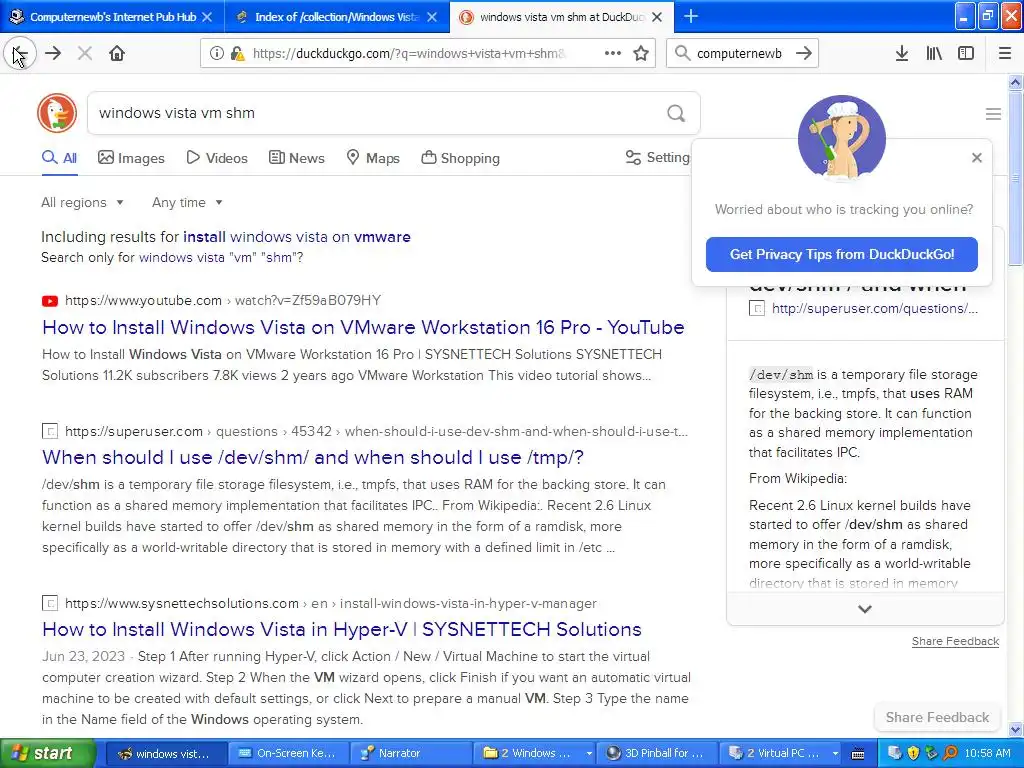Expand the 2 Windows taskbar group arrow
The width and height of the screenshot is (1024, 768).
589,754
